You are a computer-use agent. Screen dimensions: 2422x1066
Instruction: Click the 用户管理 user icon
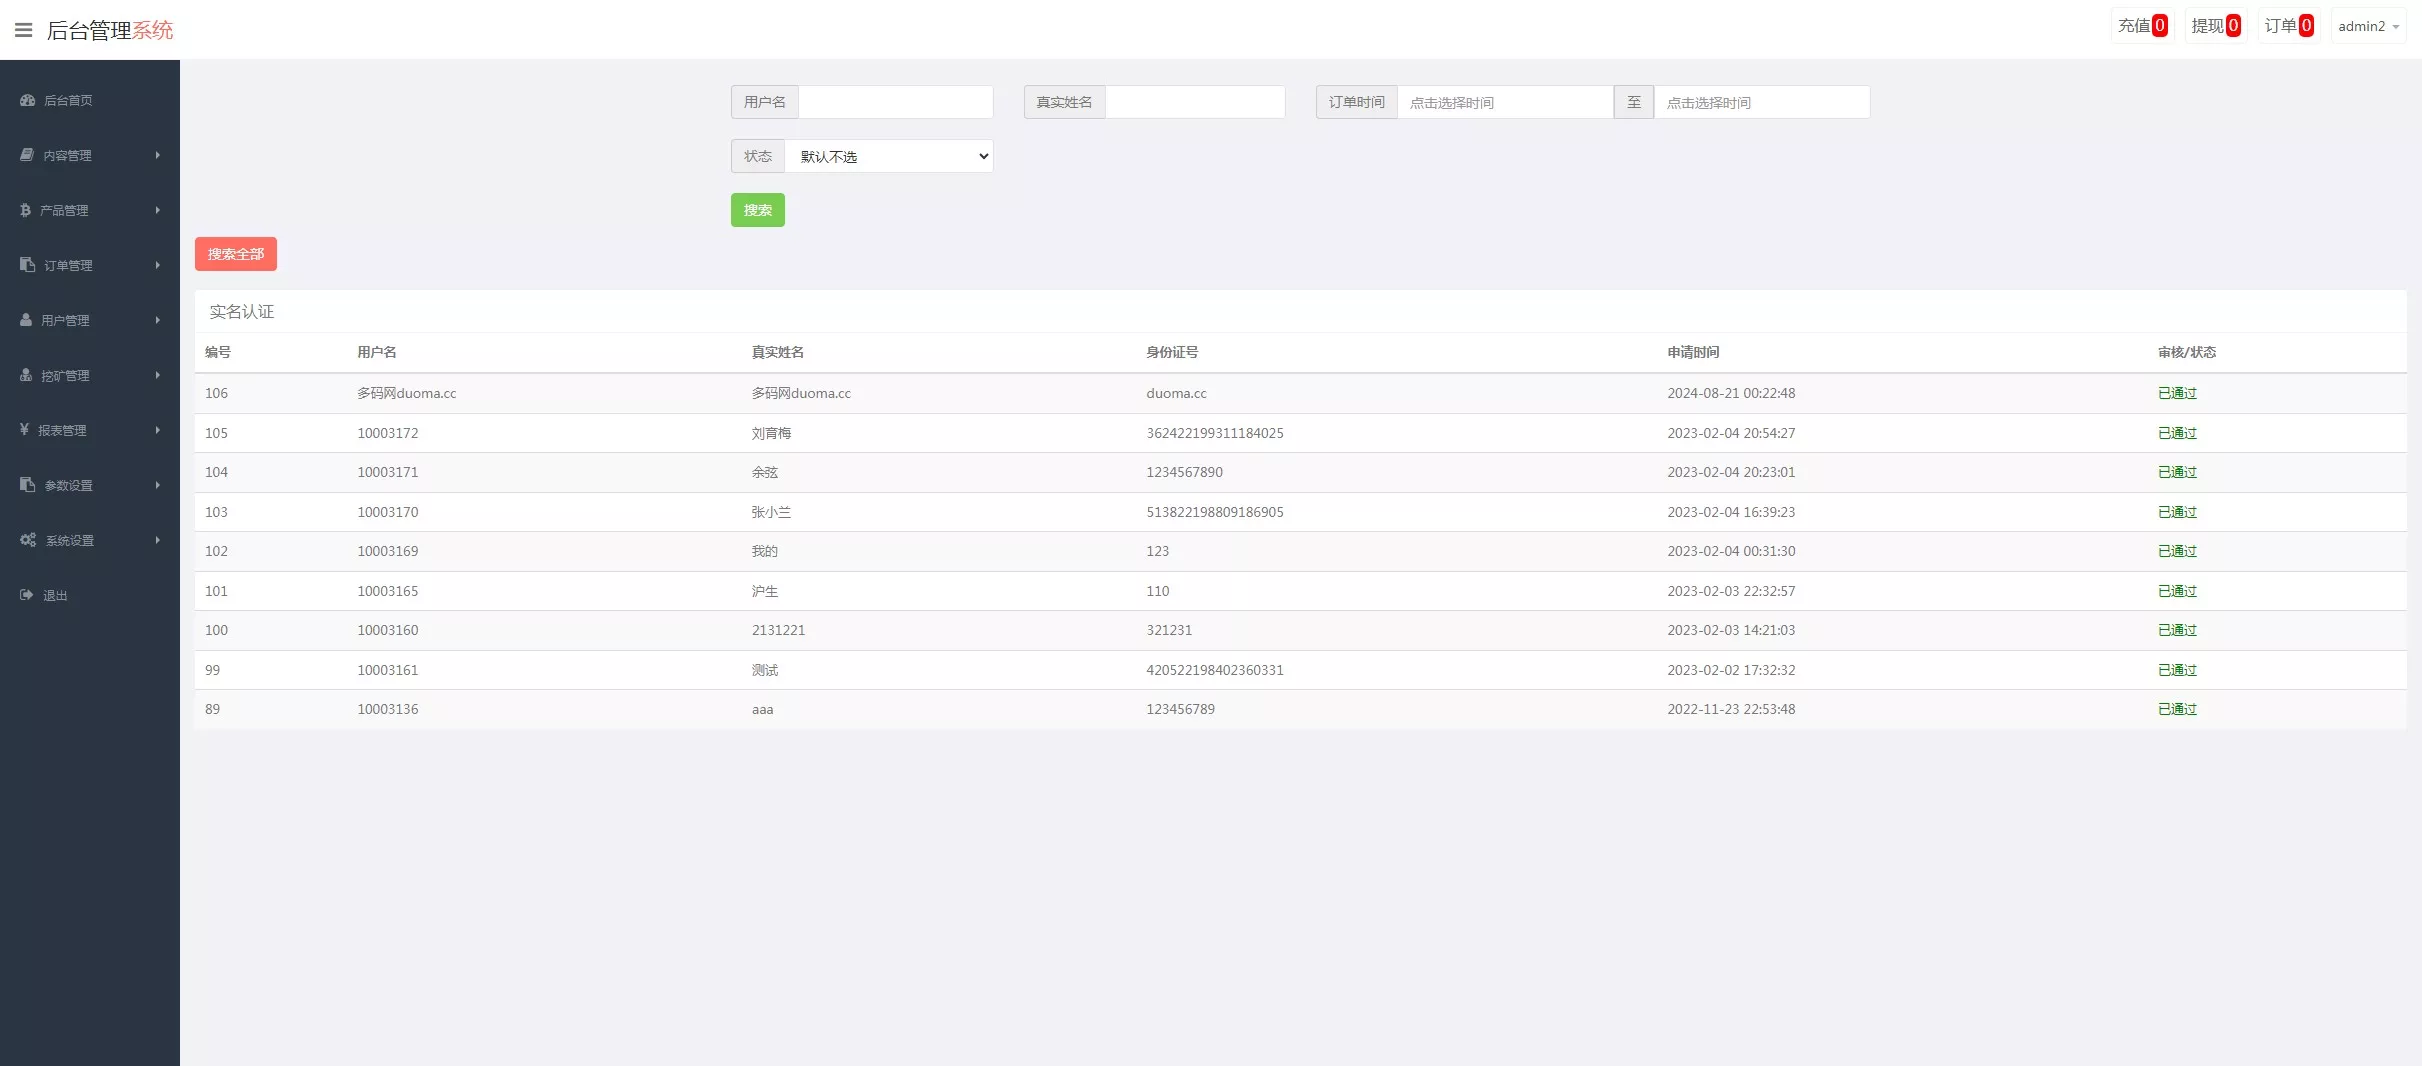[26, 320]
